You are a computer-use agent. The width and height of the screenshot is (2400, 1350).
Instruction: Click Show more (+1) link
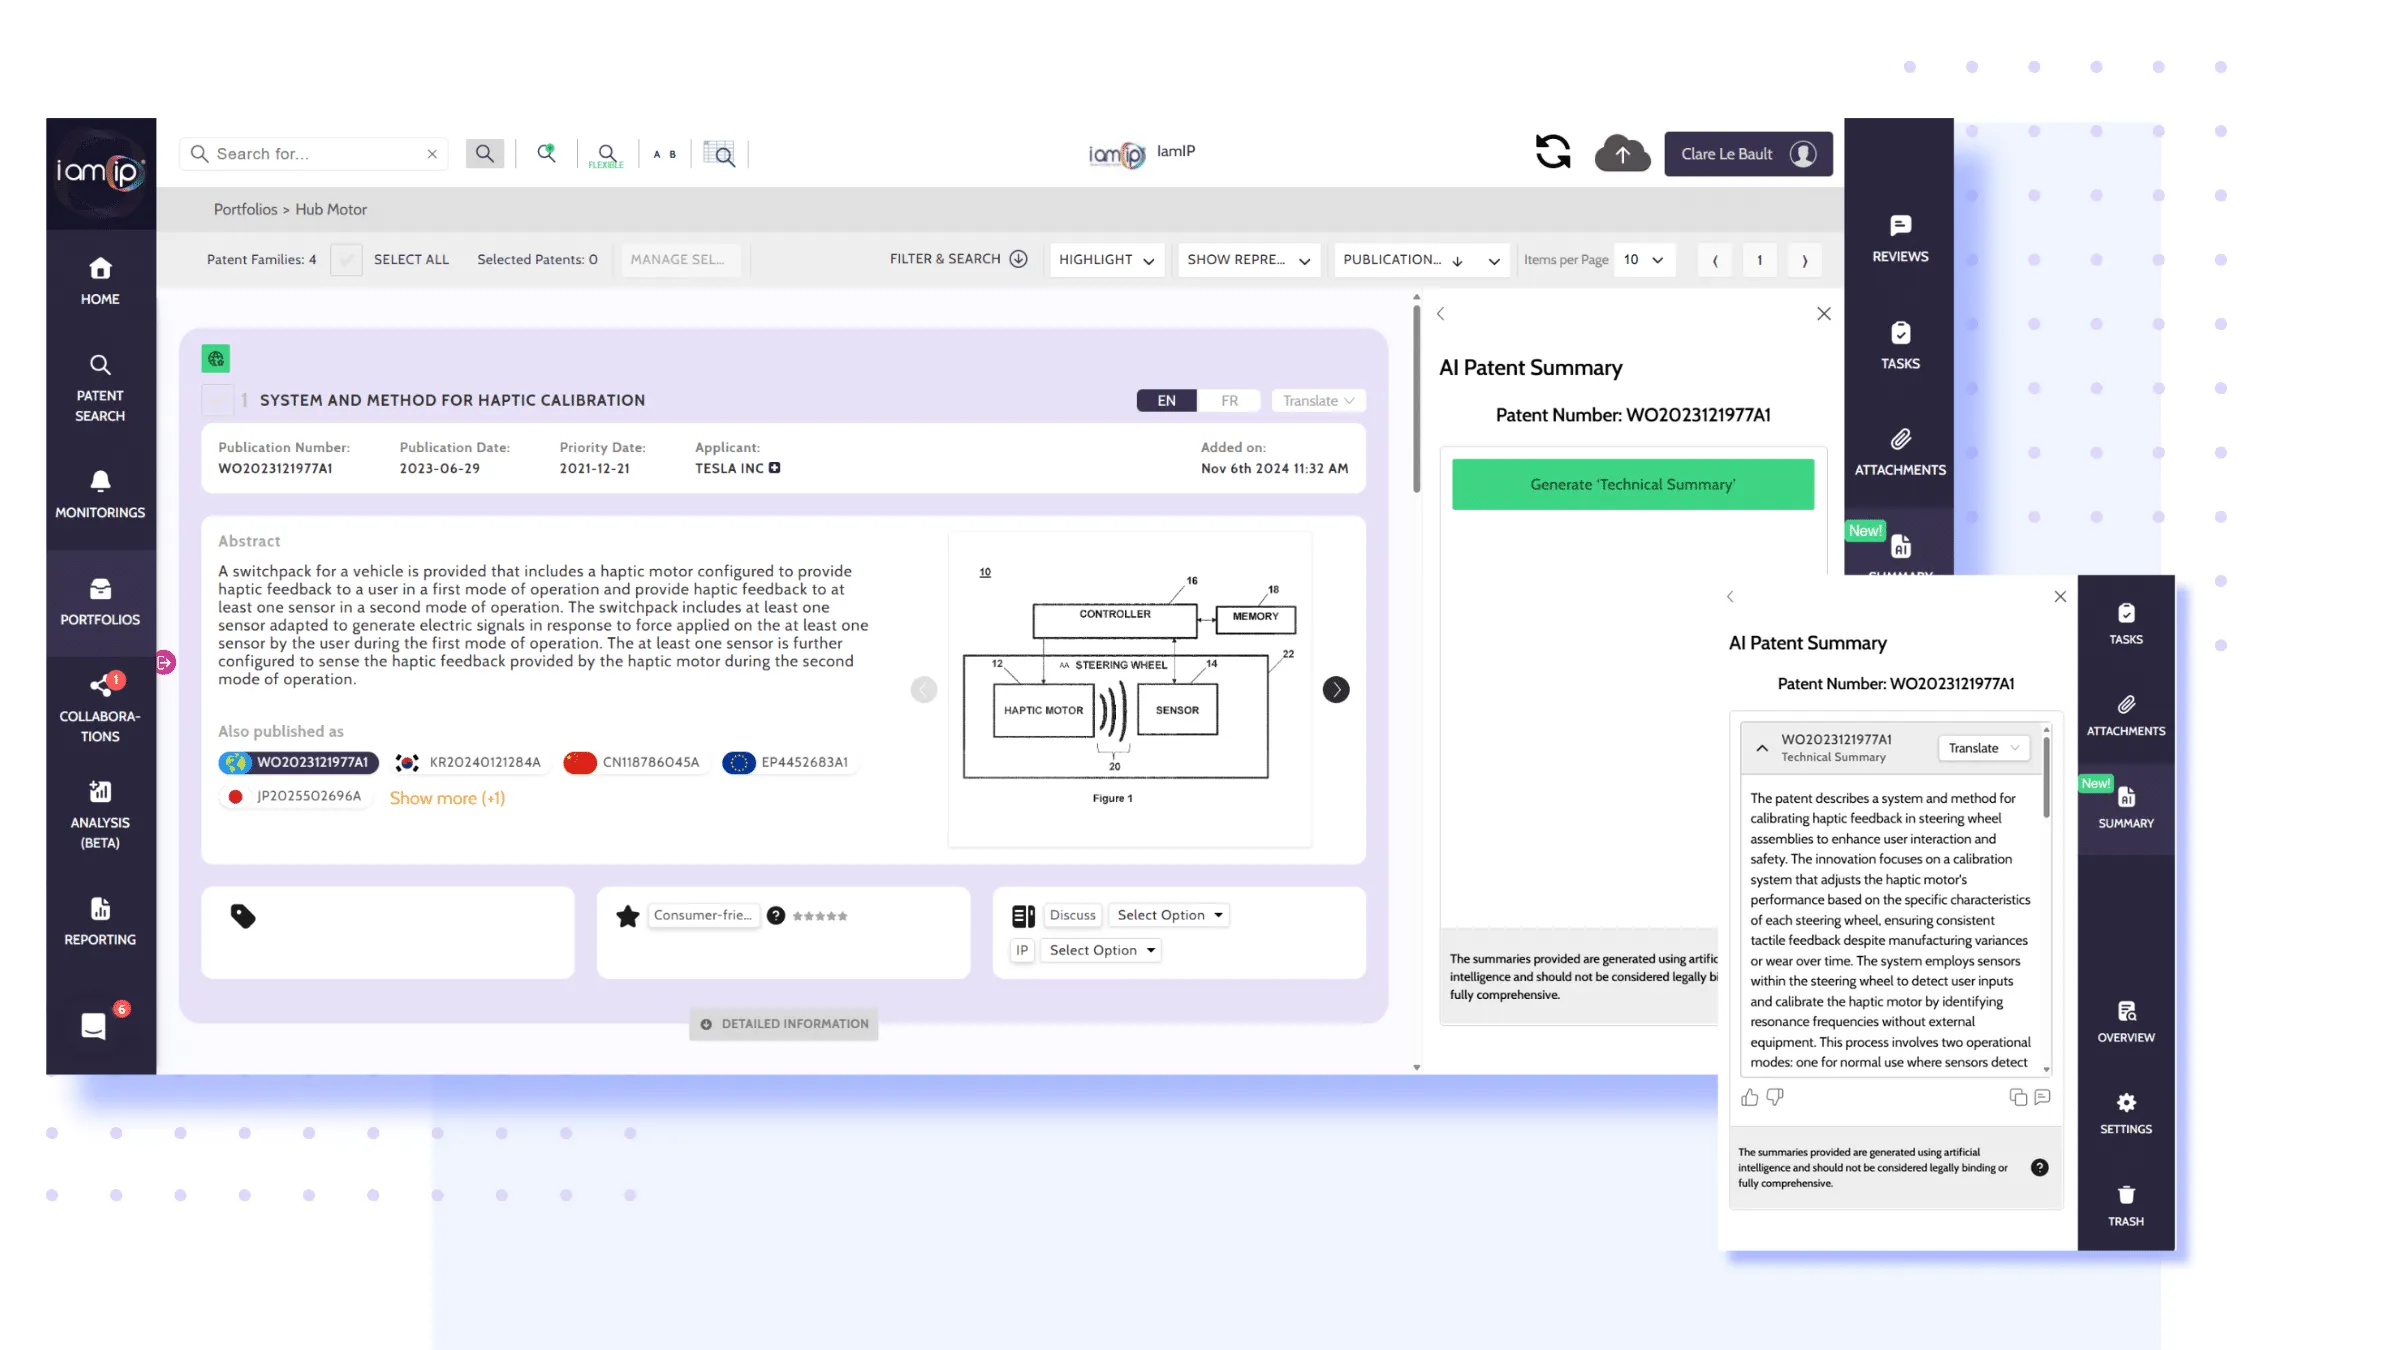click(x=447, y=798)
